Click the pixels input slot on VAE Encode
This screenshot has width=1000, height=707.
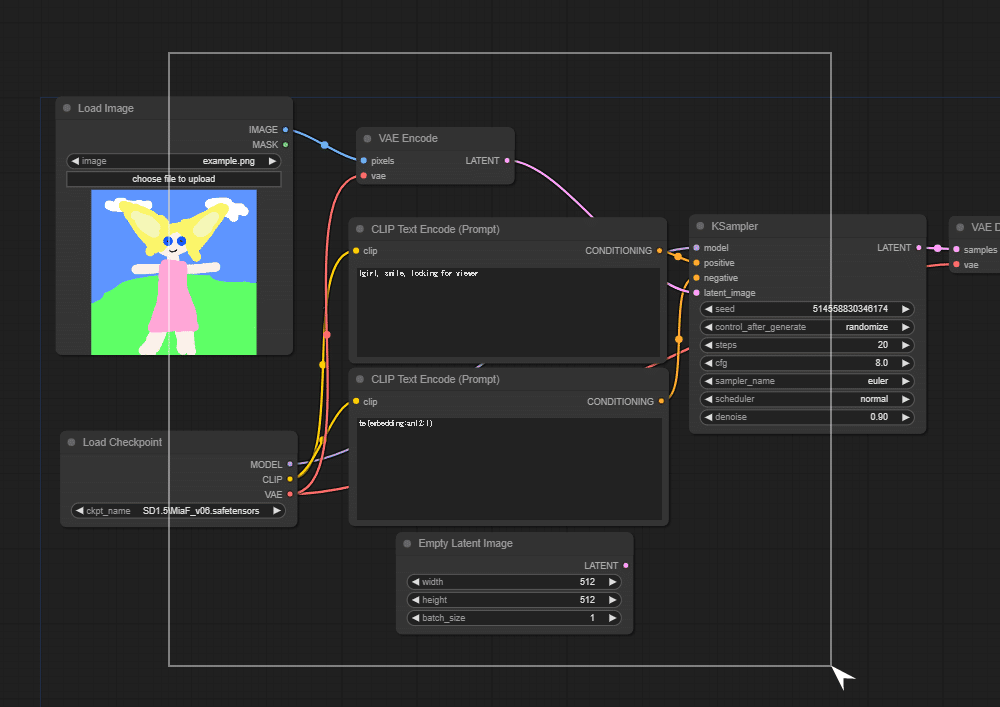point(364,161)
